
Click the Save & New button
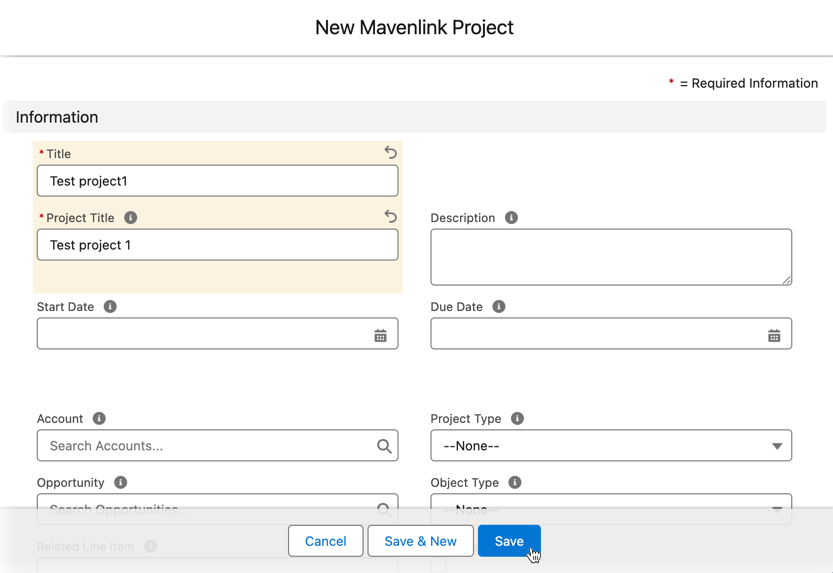[420, 541]
